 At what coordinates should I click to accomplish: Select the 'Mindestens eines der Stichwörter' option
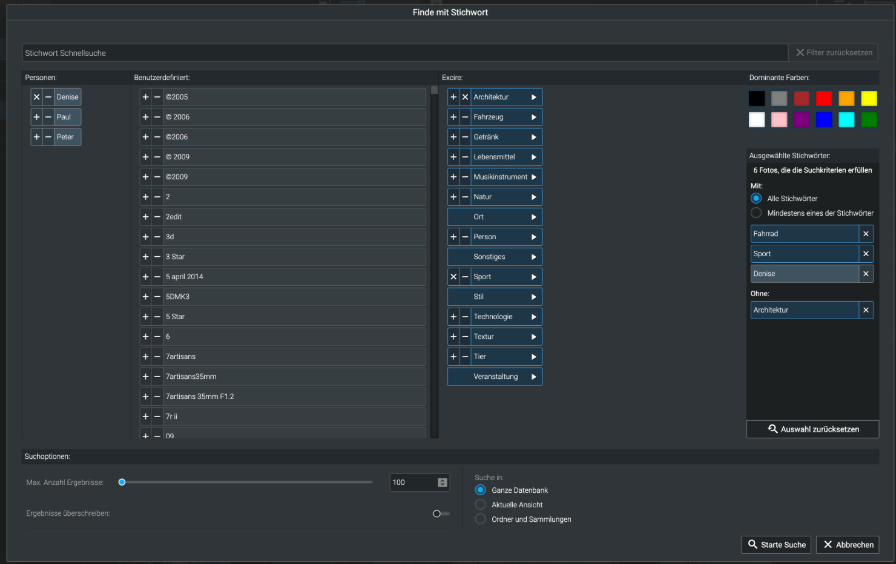[757, 213]
